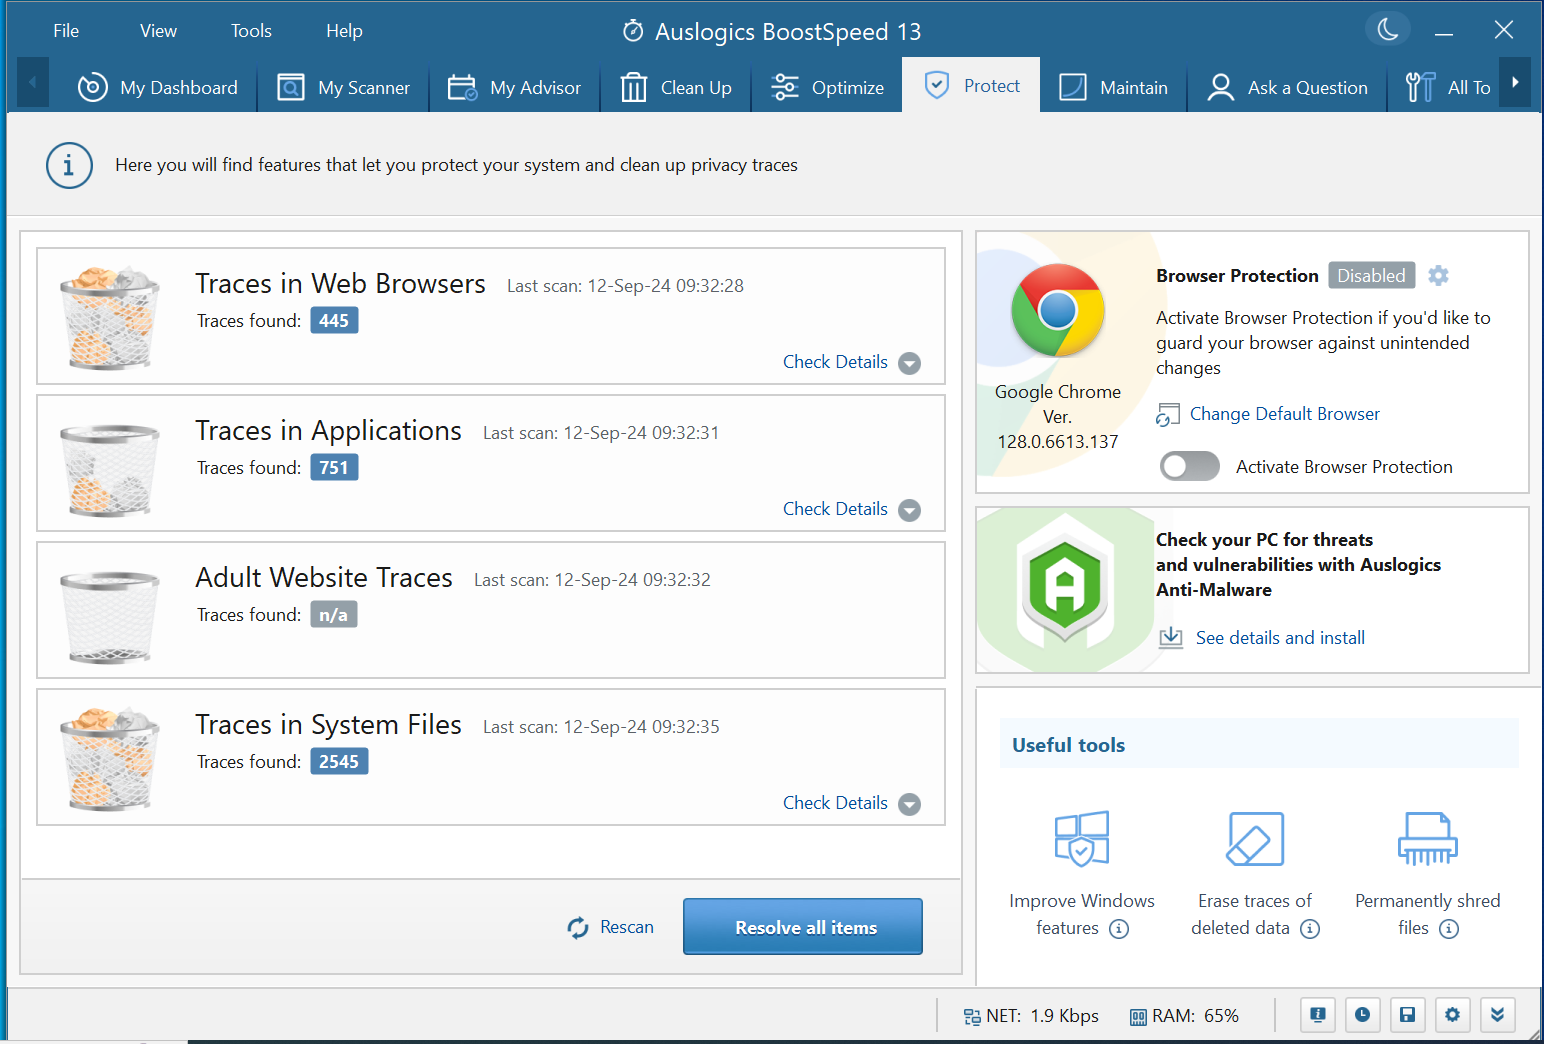Enable Activate Browser Protection toggle

coord(1189,466)
